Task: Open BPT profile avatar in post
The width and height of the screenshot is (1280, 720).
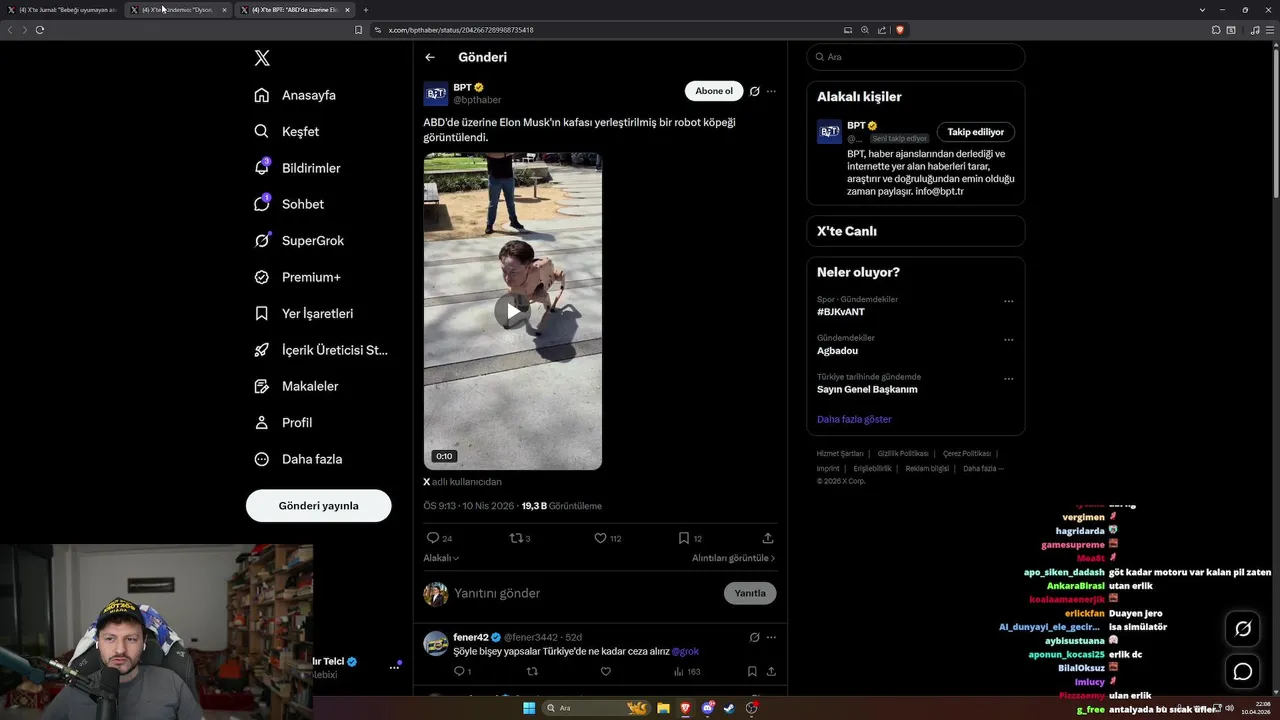Action: click(436, 94)
